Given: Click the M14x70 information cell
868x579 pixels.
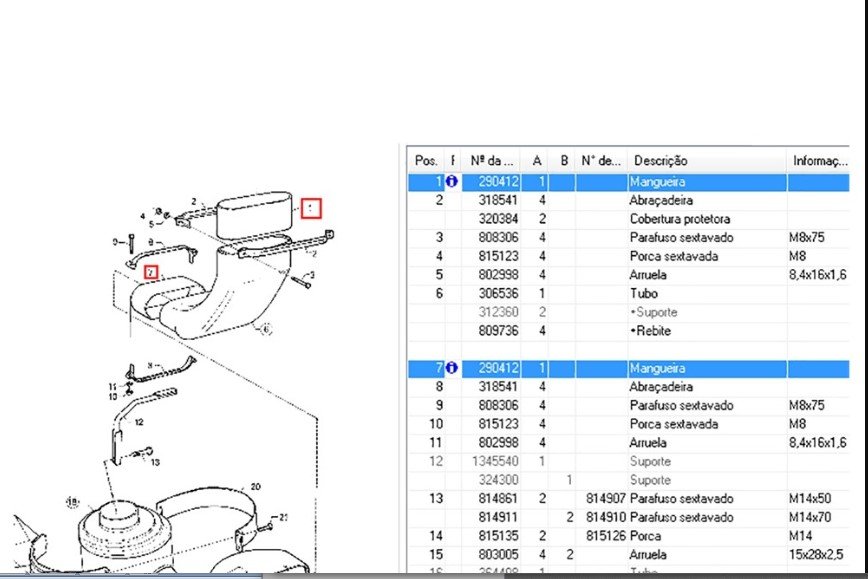Looking at the screenshot, I should pos(810,518).
